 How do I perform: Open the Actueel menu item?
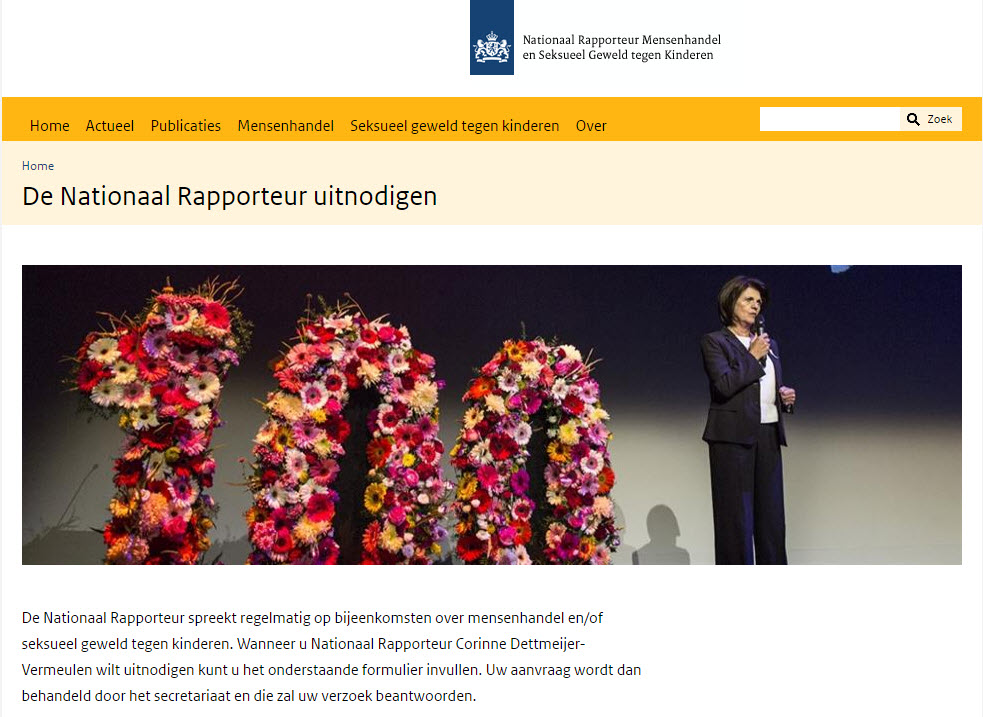click(x=110, y=126)
